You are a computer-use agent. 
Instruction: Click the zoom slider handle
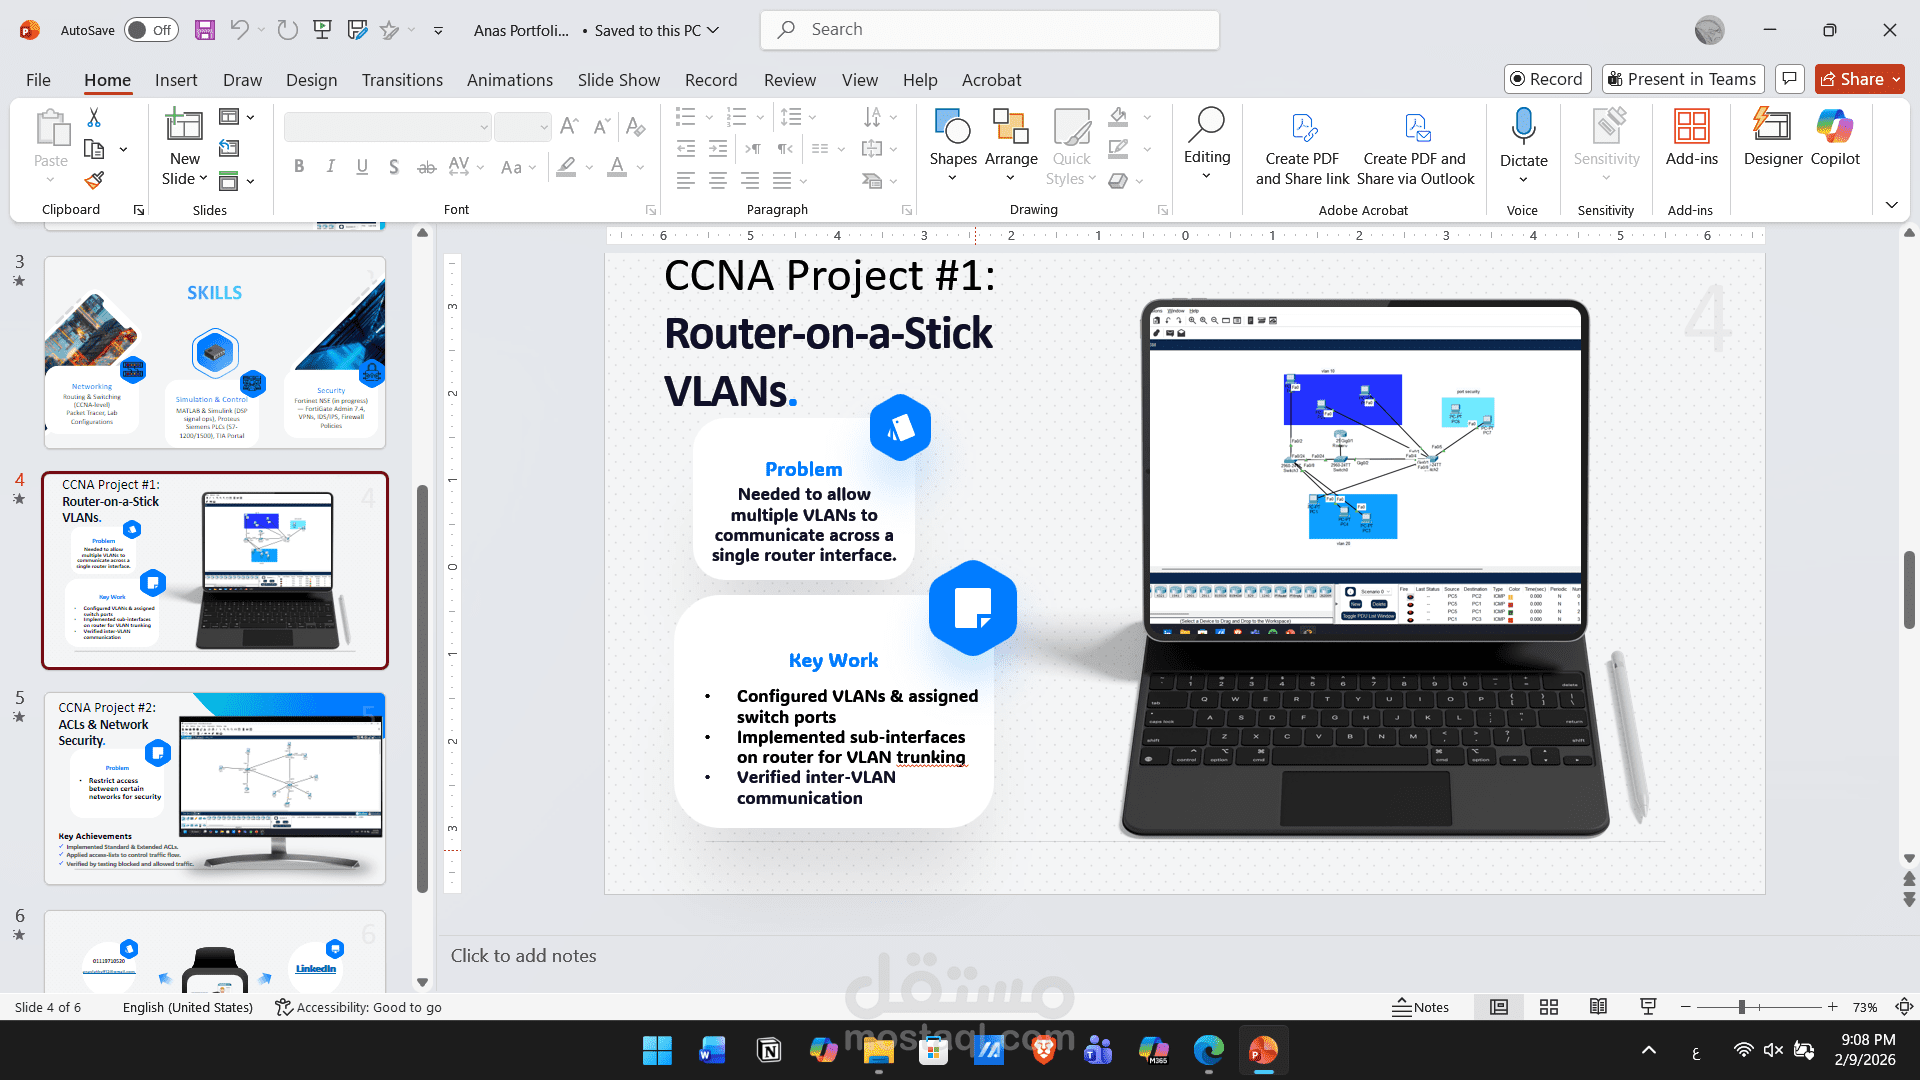point(1742,1007)
